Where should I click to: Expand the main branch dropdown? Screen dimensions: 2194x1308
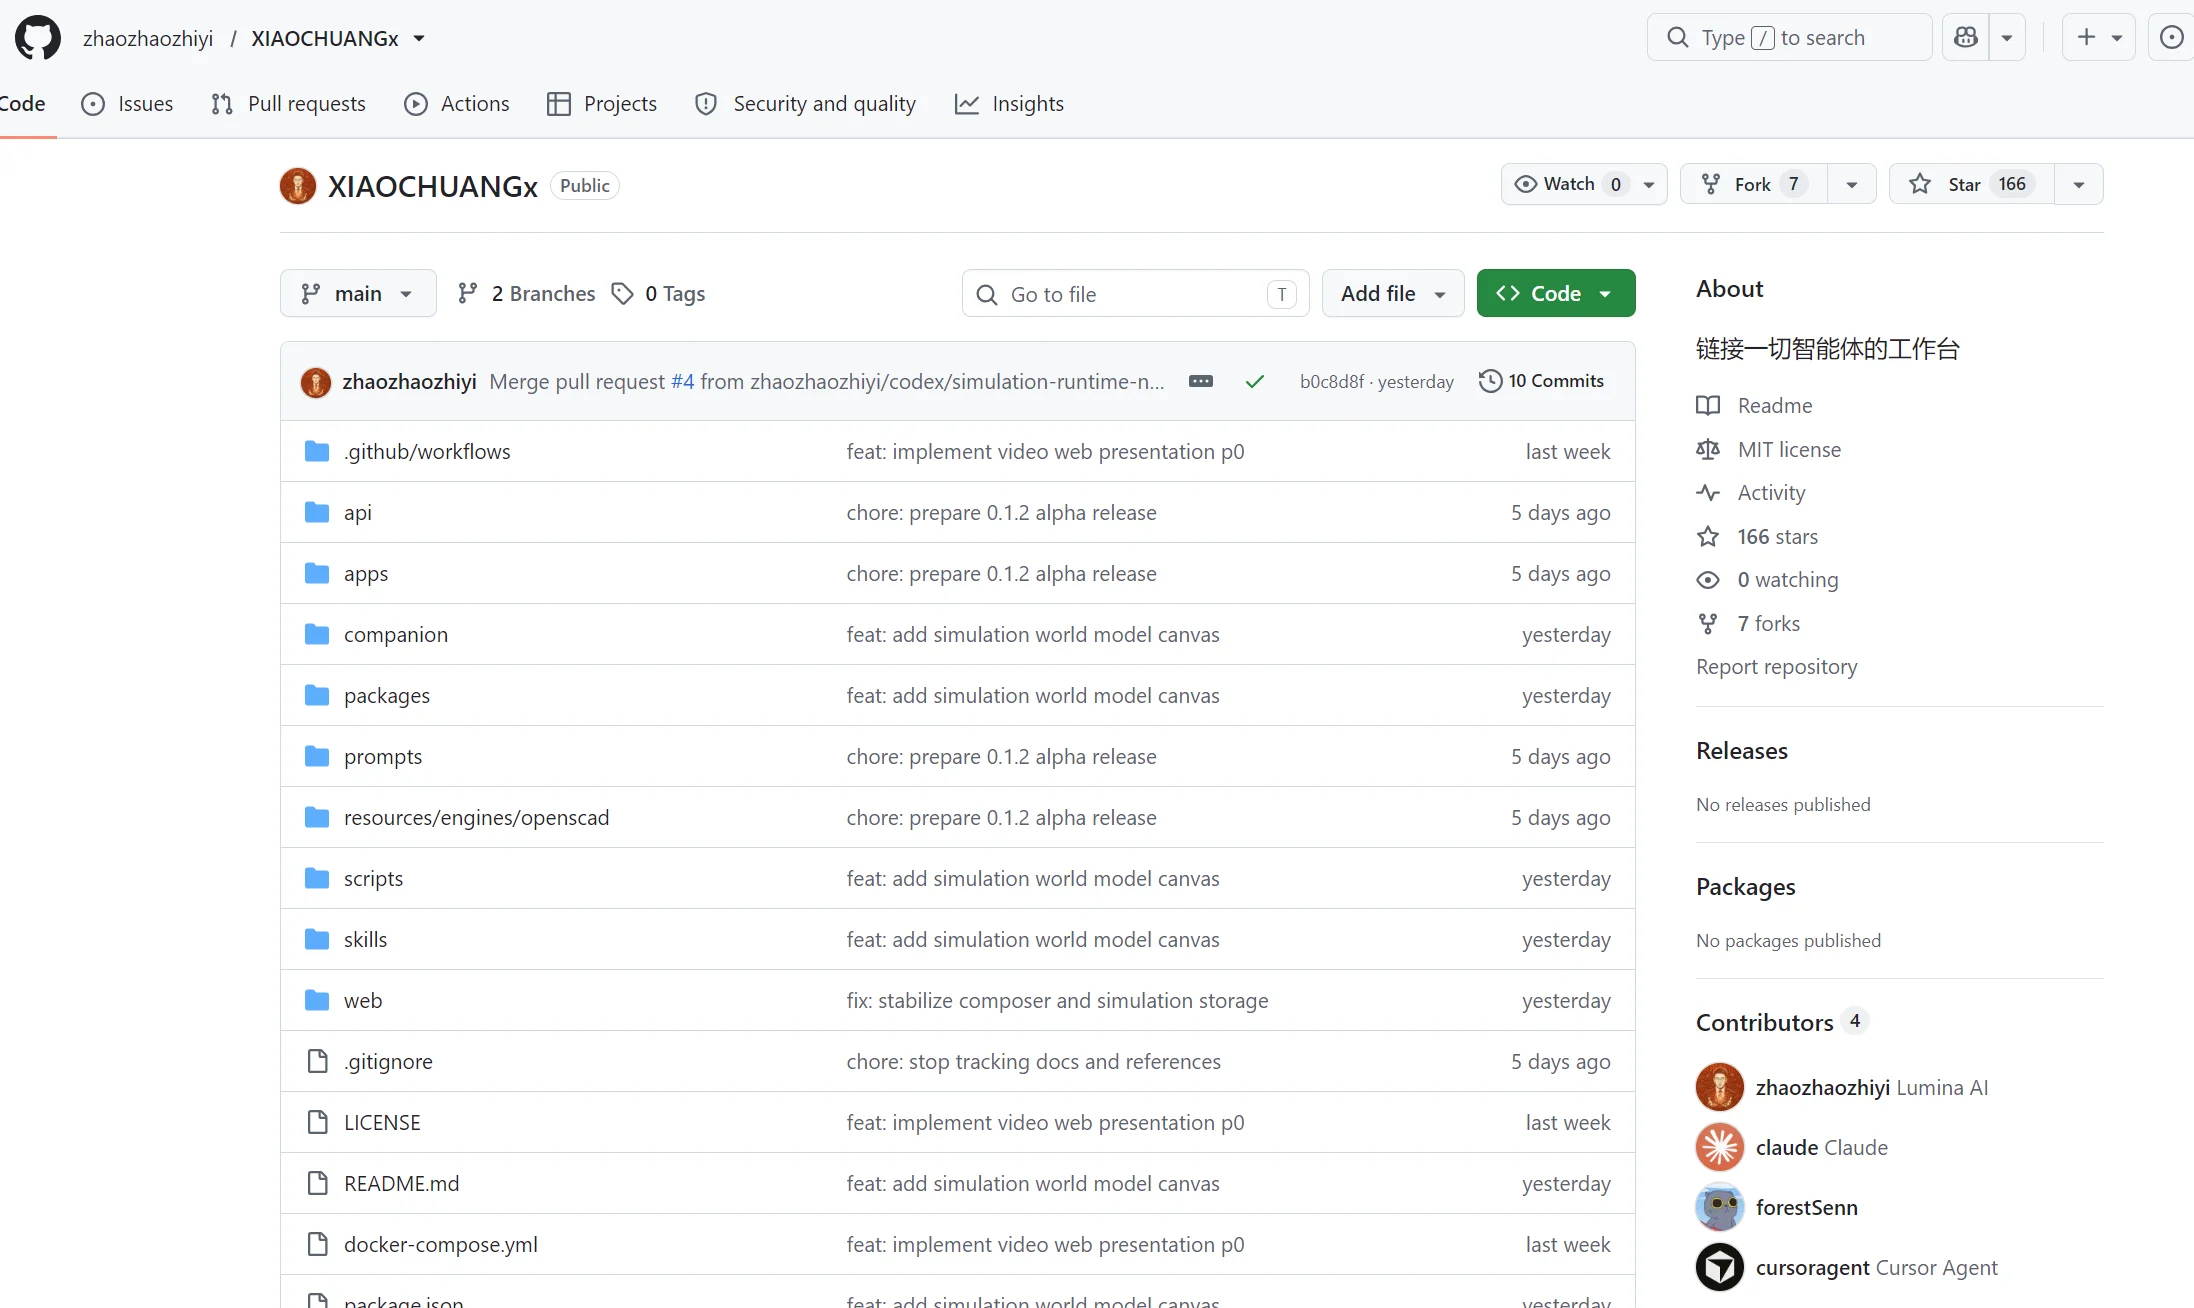point(358,294)
